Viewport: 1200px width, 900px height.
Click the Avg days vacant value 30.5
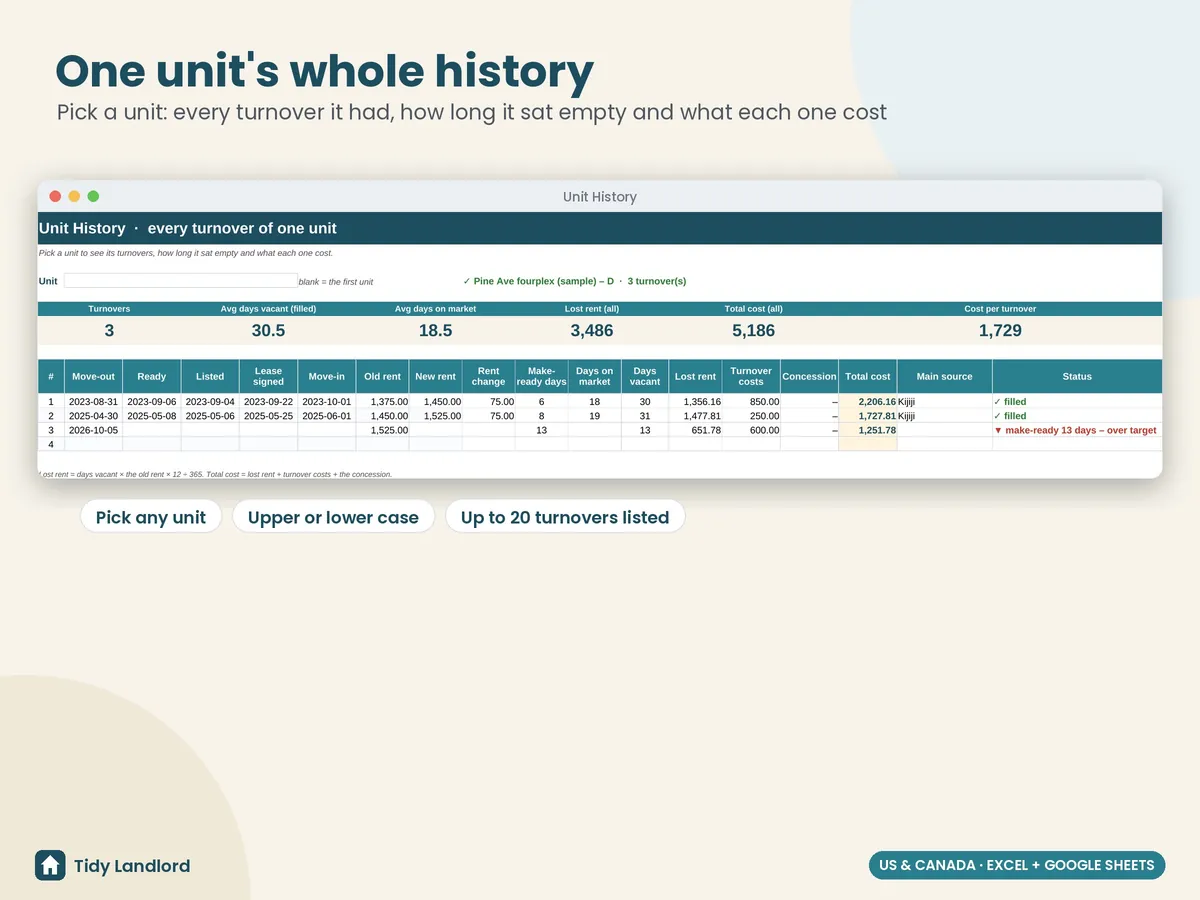(268, 330)
